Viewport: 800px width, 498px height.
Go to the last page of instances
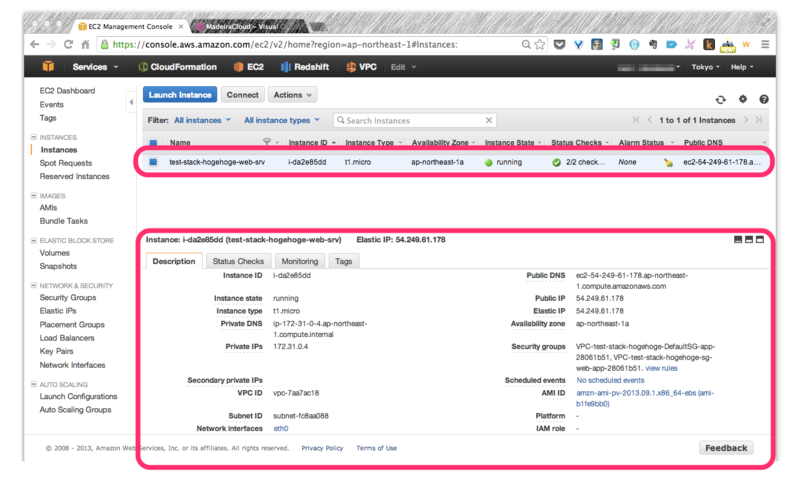point(759,120)
